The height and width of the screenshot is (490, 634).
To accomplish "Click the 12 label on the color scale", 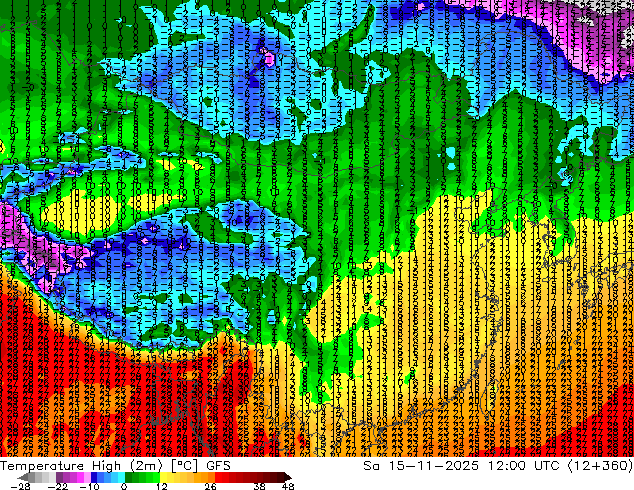I will click(x=162, y=486).
